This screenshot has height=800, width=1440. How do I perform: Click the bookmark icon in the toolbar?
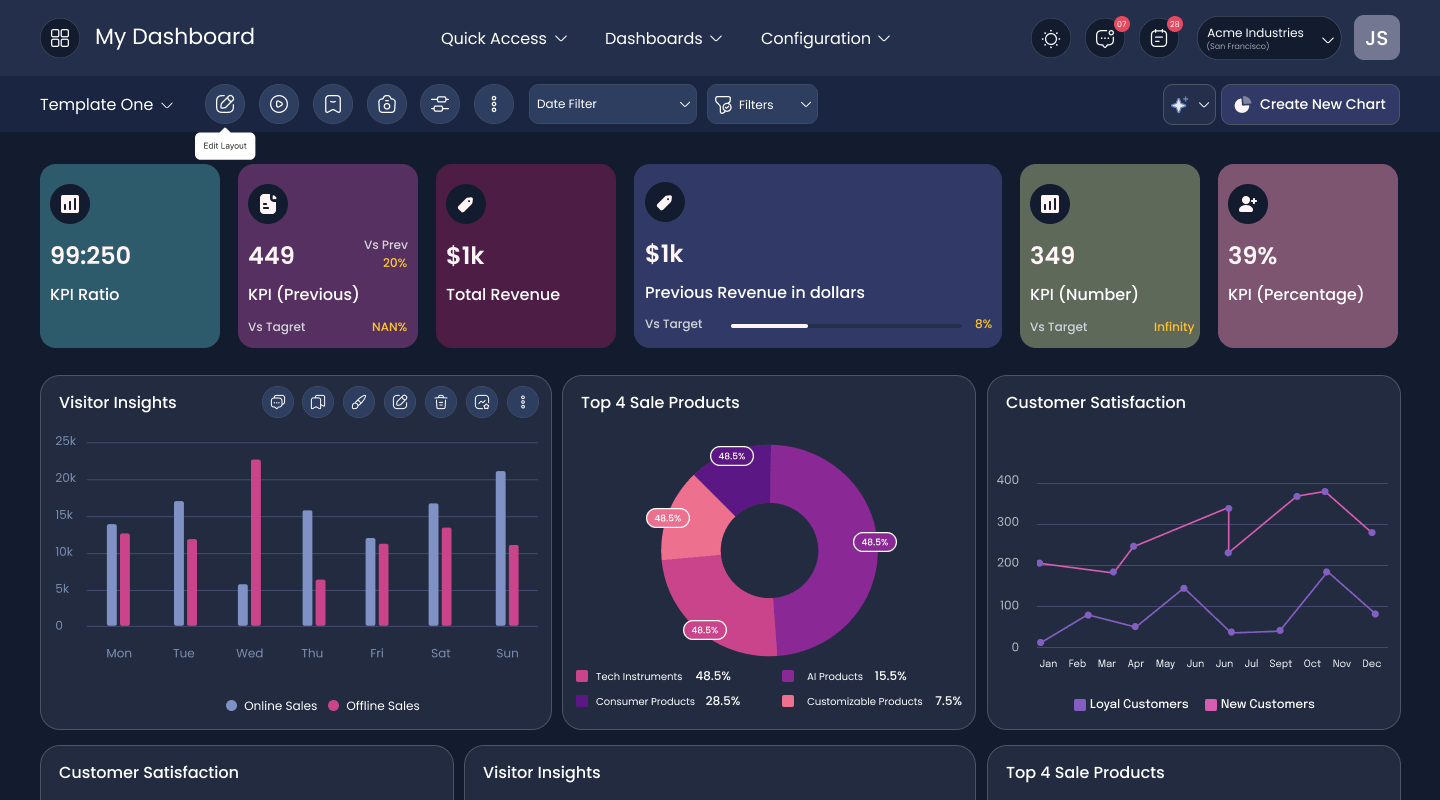click(333, 104)
